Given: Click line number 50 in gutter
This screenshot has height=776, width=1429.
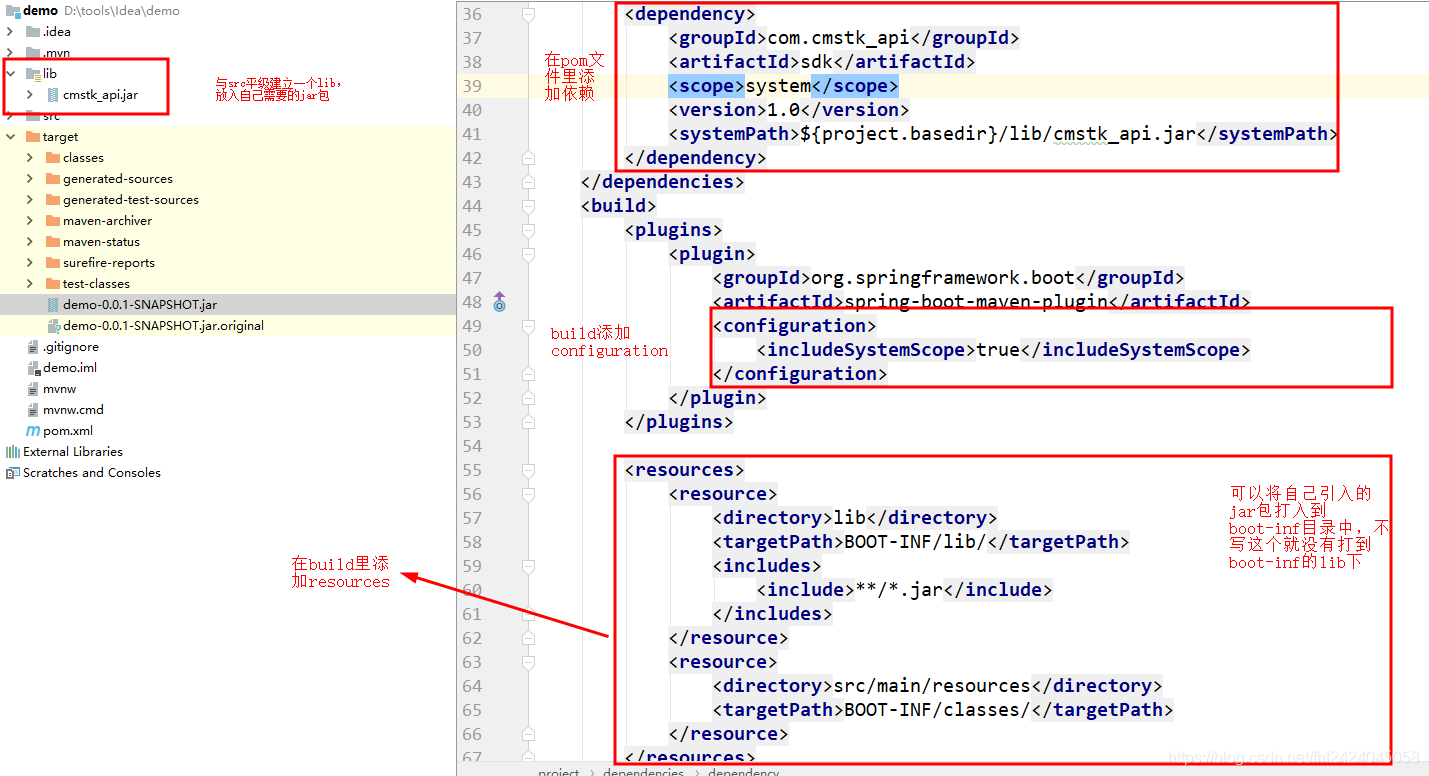Looking at the screenshot, I should [471, 350].
